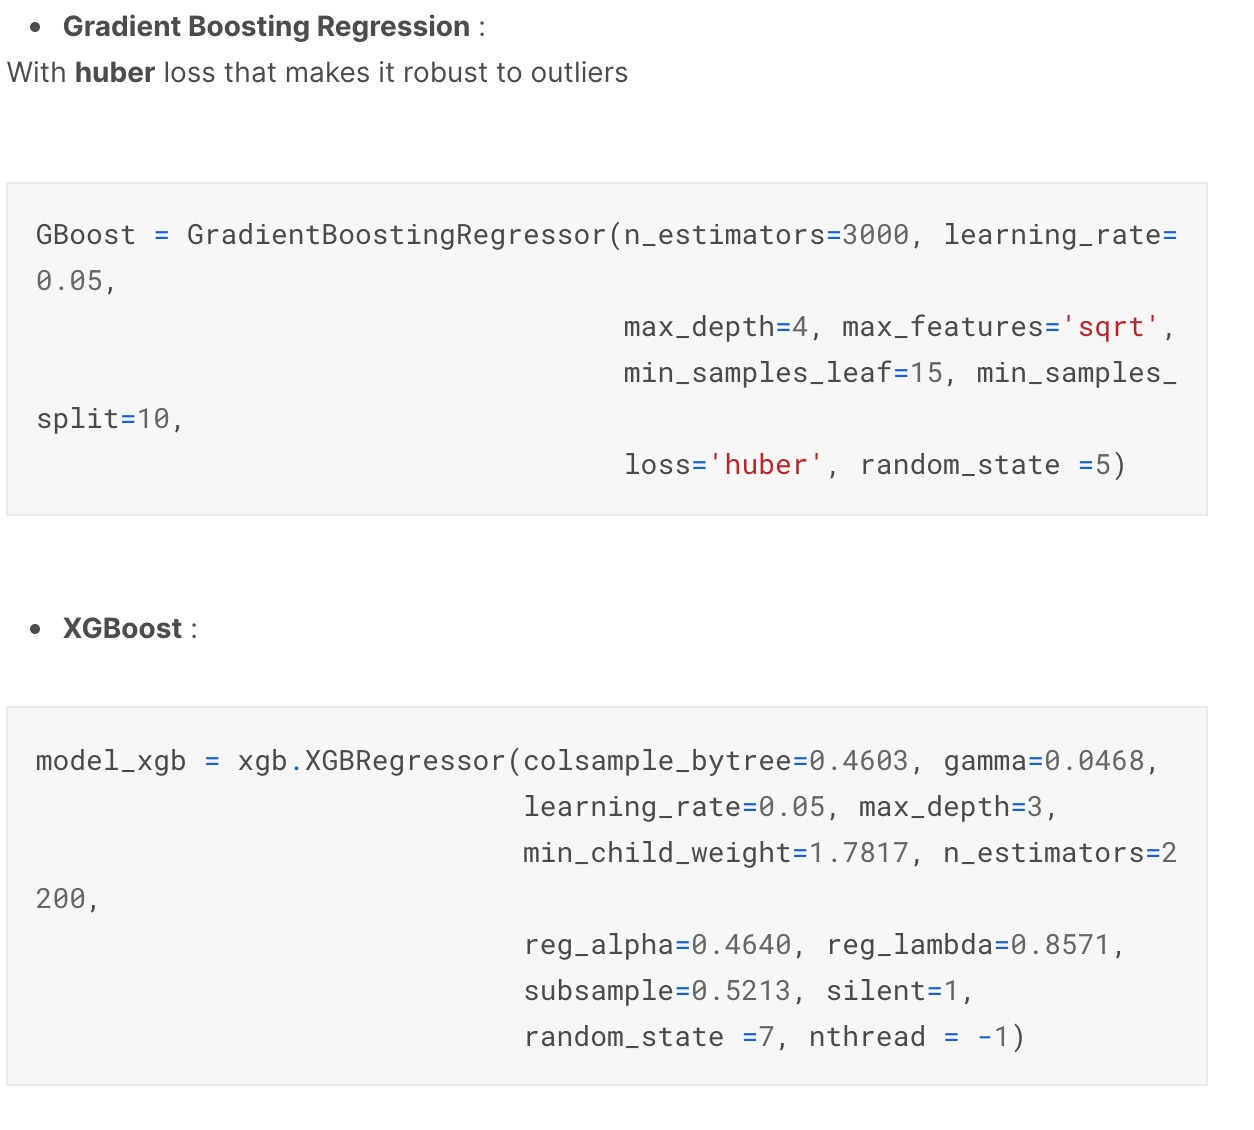
Task: Click the n_estimators=3000 value
Action: (x=766, y=235)
